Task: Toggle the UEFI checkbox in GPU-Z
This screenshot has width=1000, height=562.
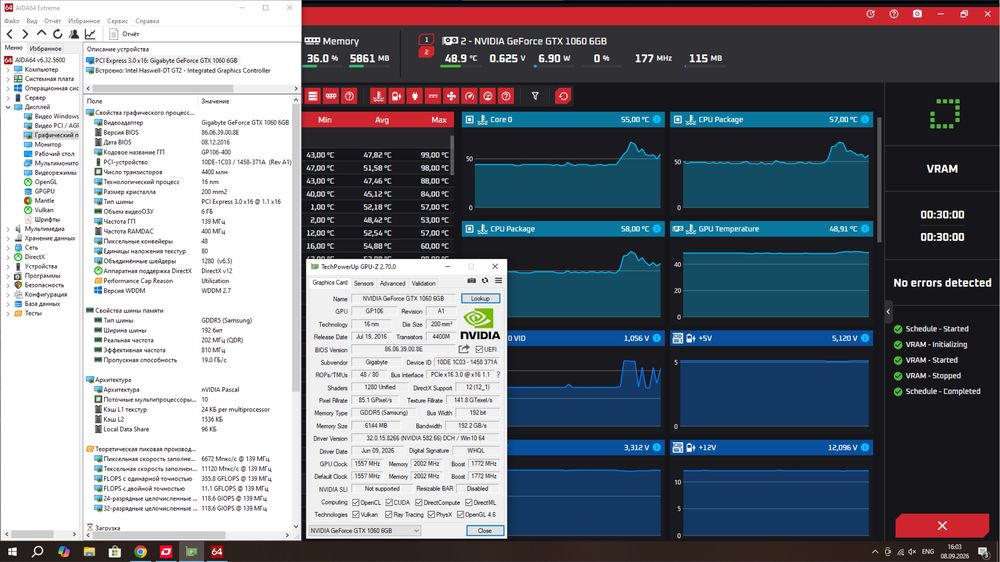Action: (x=479, y=350)
